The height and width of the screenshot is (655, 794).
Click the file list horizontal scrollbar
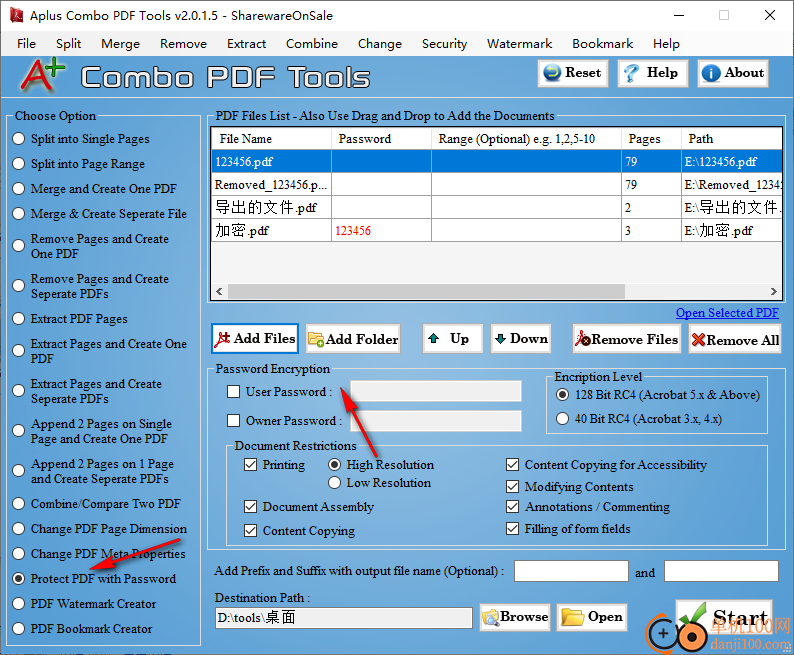pyautogui.click(x=426, y=292)
